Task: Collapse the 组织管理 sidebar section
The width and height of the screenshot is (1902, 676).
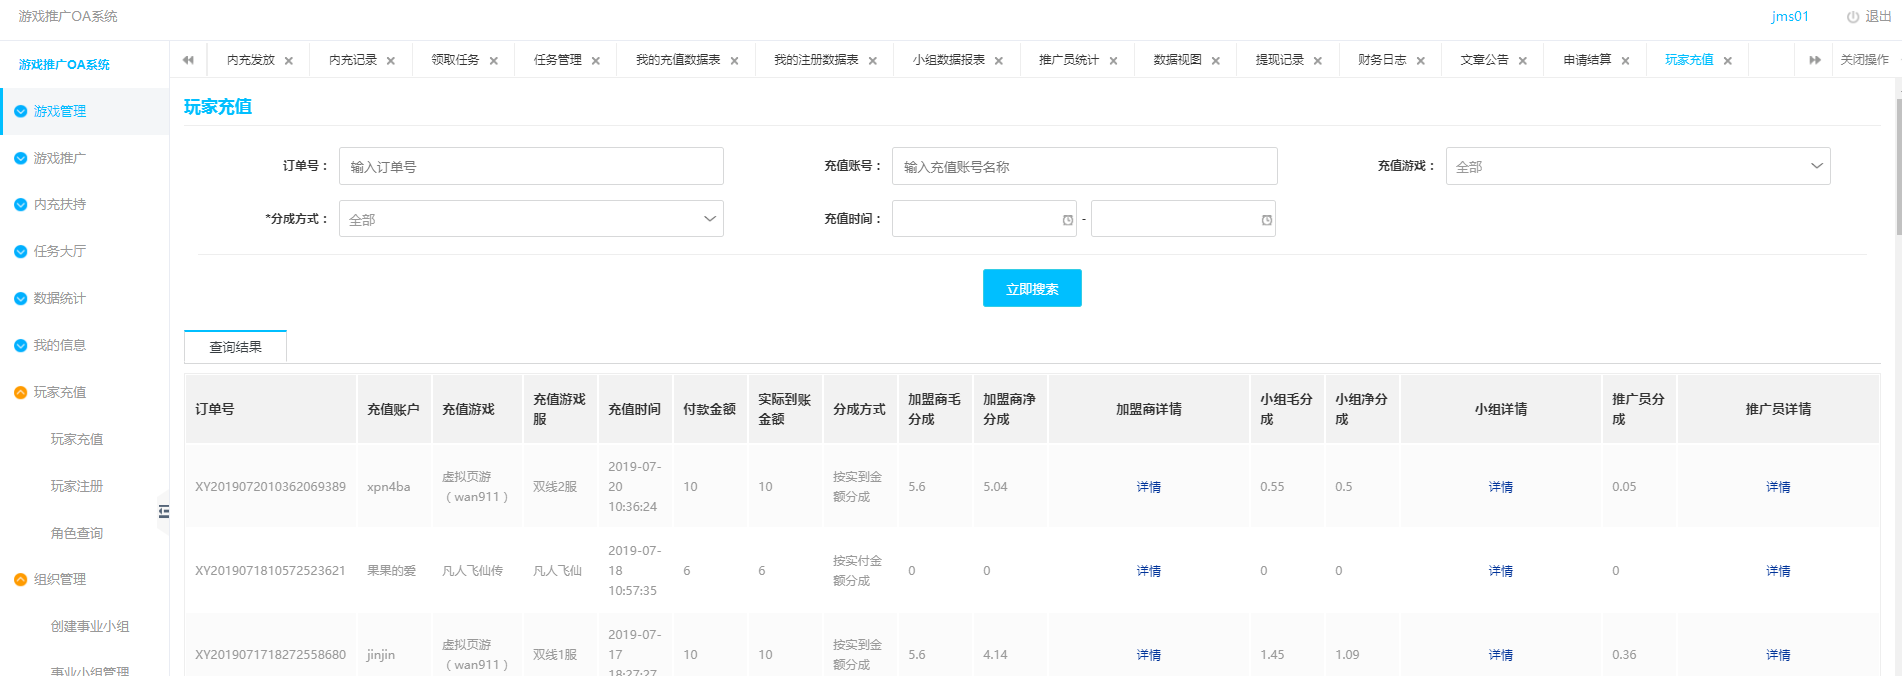Action: point(60,579)
